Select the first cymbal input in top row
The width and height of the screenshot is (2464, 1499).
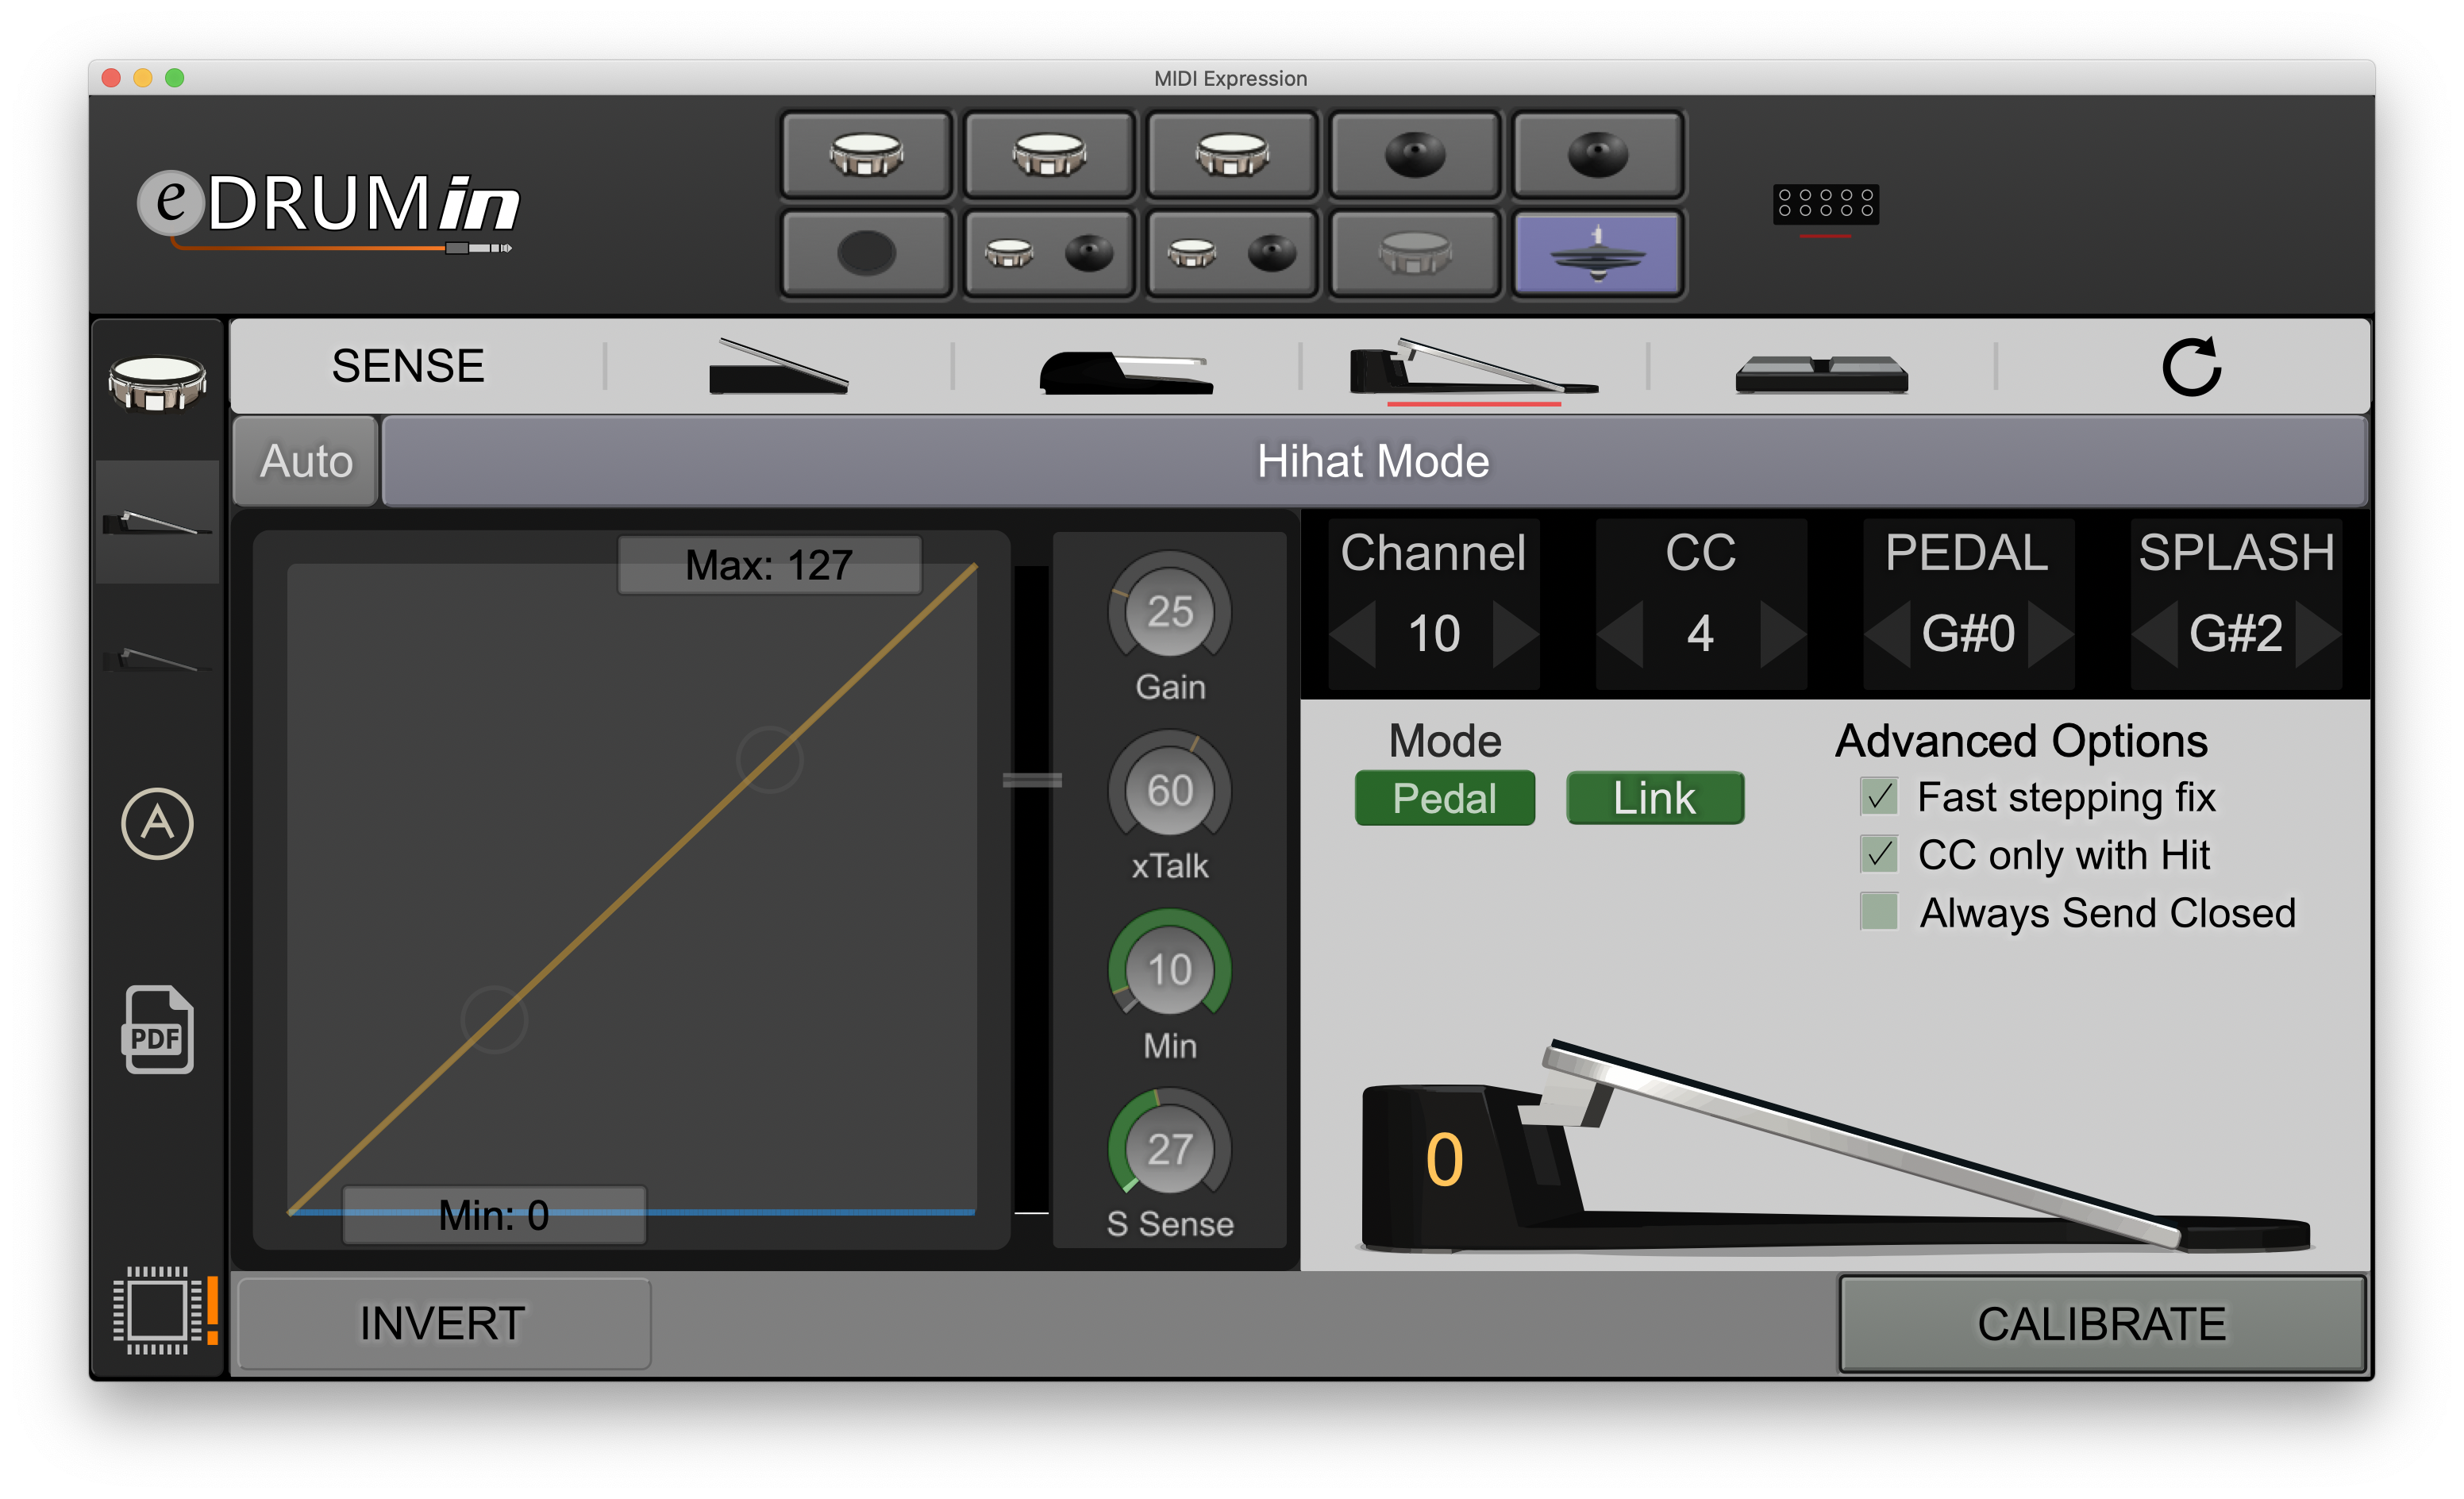pos(1415,155)
